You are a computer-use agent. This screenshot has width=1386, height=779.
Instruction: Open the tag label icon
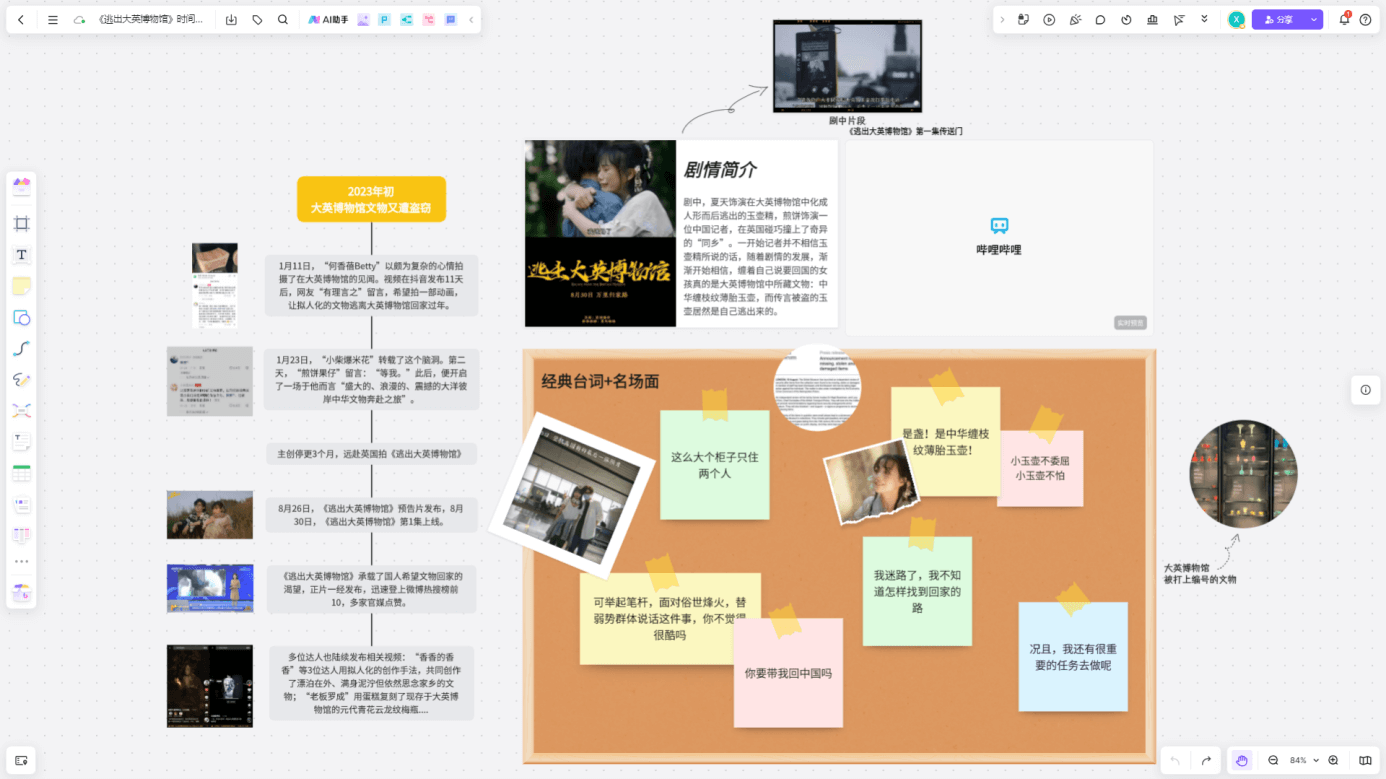click(x=257, y=20)
